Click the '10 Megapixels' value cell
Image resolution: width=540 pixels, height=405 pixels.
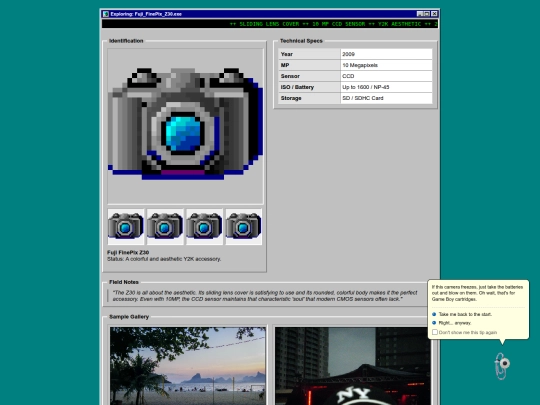[x=386, y=65]
